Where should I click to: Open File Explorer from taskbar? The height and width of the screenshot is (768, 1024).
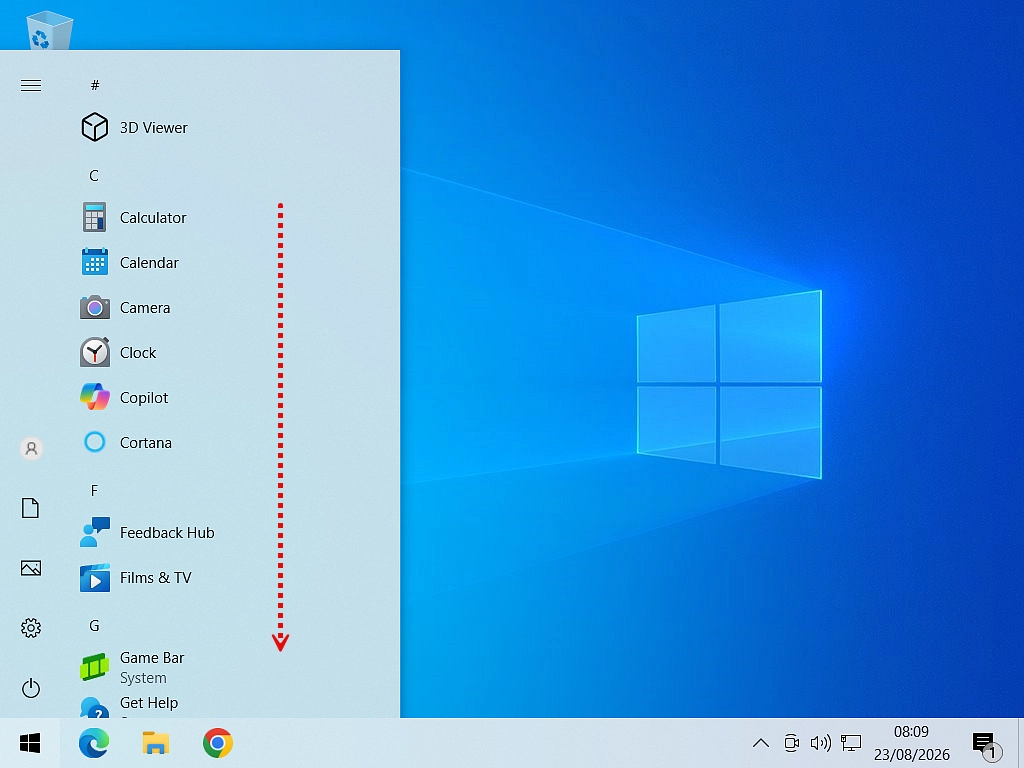point(155,743)
